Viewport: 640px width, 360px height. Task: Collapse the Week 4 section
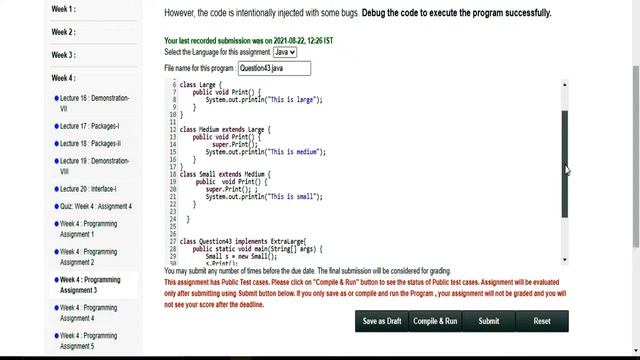tap(63, 78)
